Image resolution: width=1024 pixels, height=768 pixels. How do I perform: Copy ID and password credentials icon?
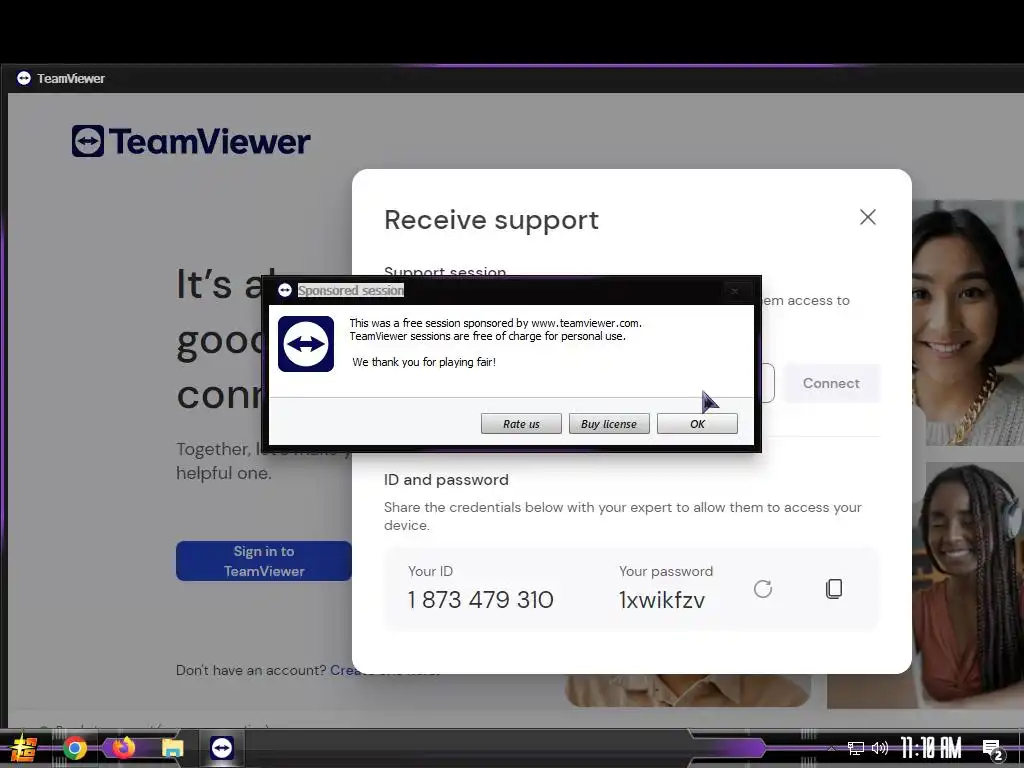point(834,588)
